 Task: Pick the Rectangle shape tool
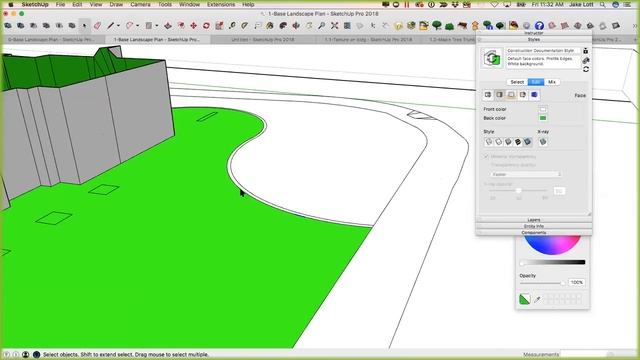[x=149, y=25]
